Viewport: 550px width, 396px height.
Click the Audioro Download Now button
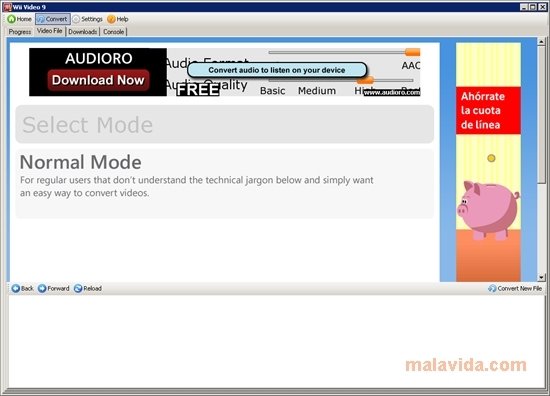coord(98,80)
